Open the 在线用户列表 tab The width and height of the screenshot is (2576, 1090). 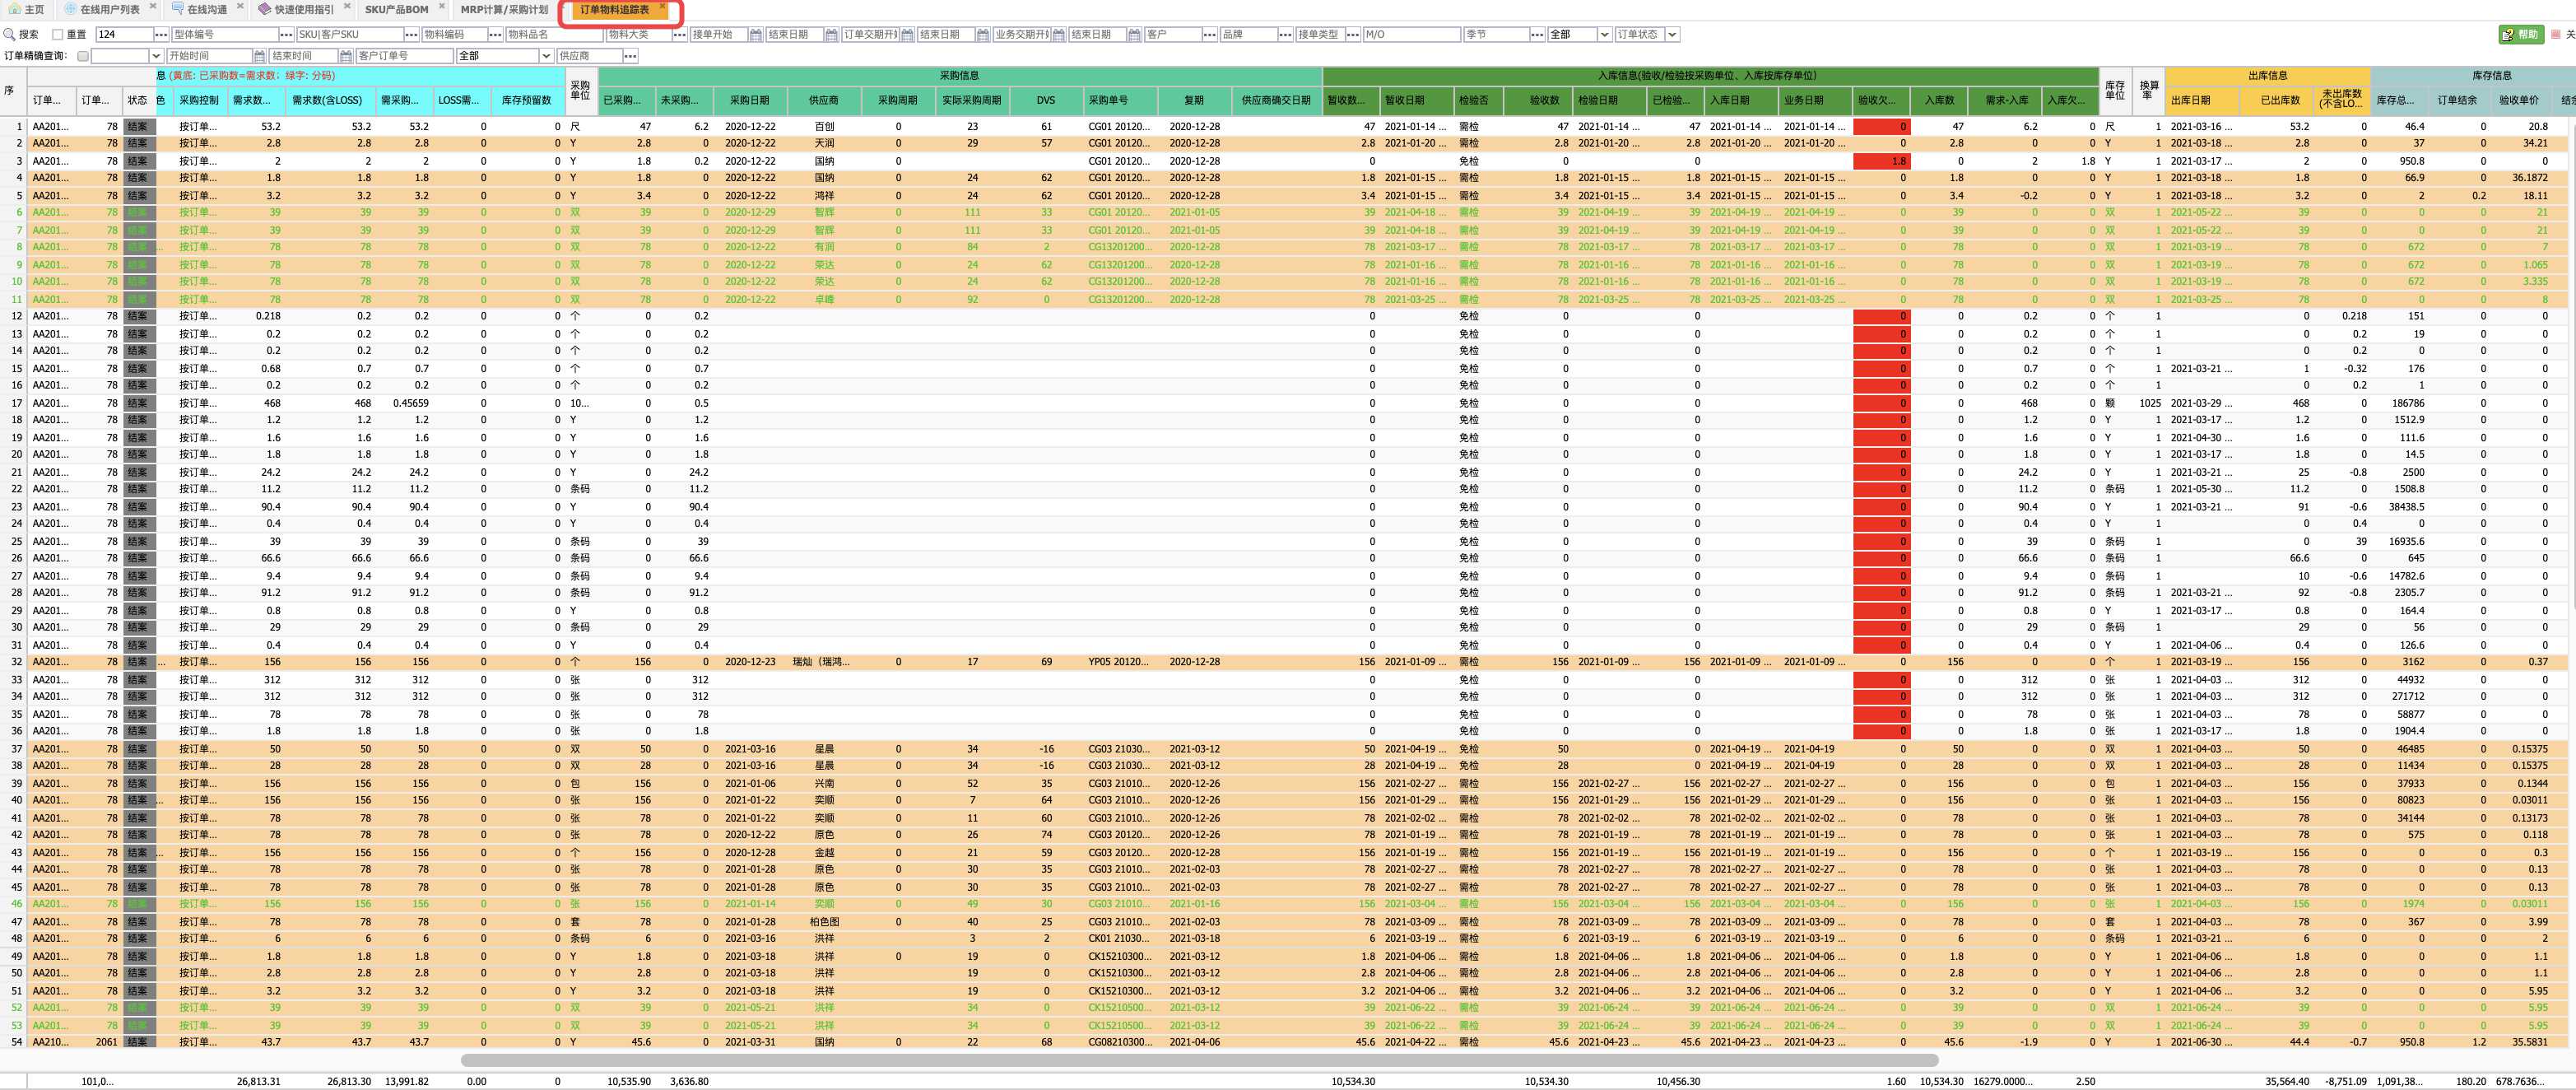point(110,9)
